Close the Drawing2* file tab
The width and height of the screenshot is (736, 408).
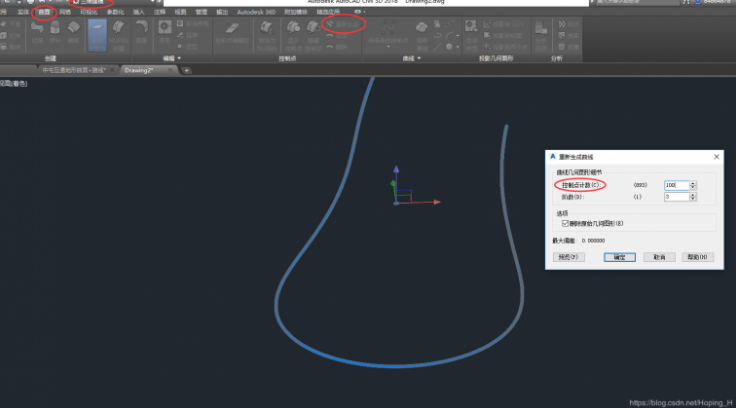[x=170, y=70]
